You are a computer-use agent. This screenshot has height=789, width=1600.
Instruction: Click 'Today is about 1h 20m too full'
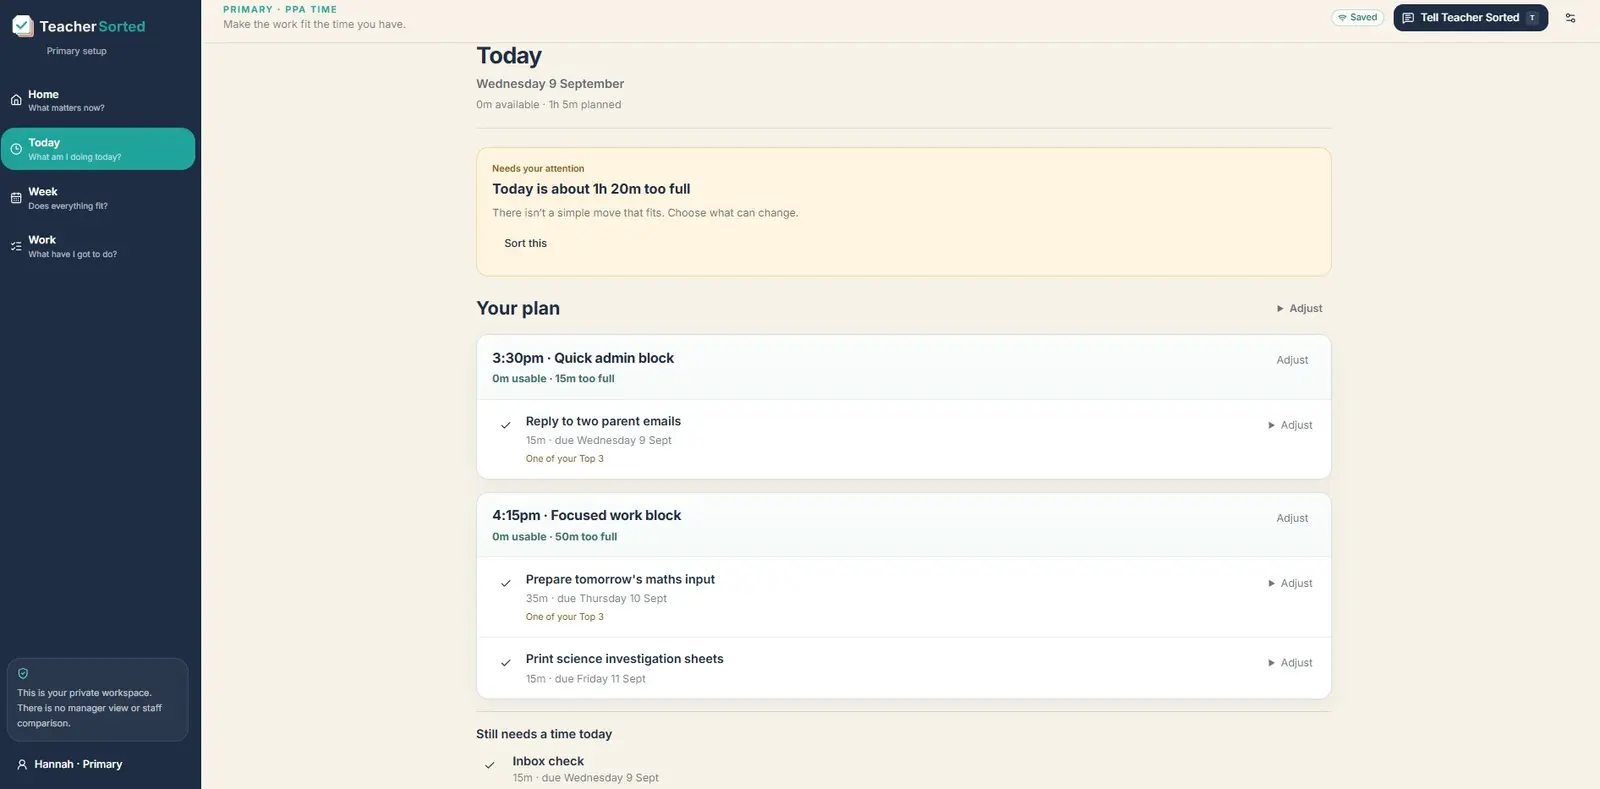(x=591, y=189)
